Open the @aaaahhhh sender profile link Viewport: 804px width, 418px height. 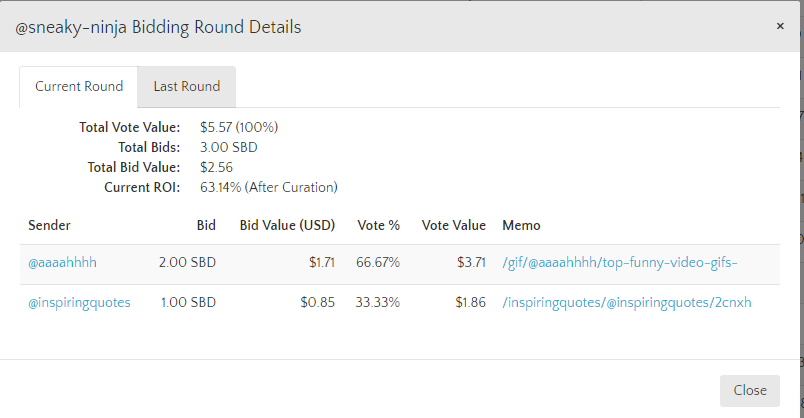pos(62,262)
